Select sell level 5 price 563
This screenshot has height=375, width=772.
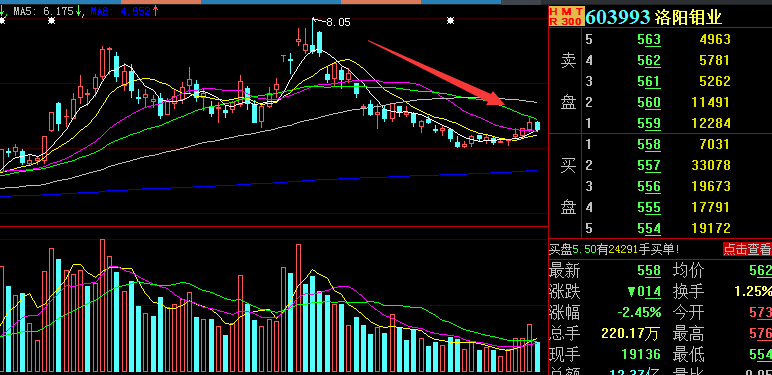coord(649,39)
